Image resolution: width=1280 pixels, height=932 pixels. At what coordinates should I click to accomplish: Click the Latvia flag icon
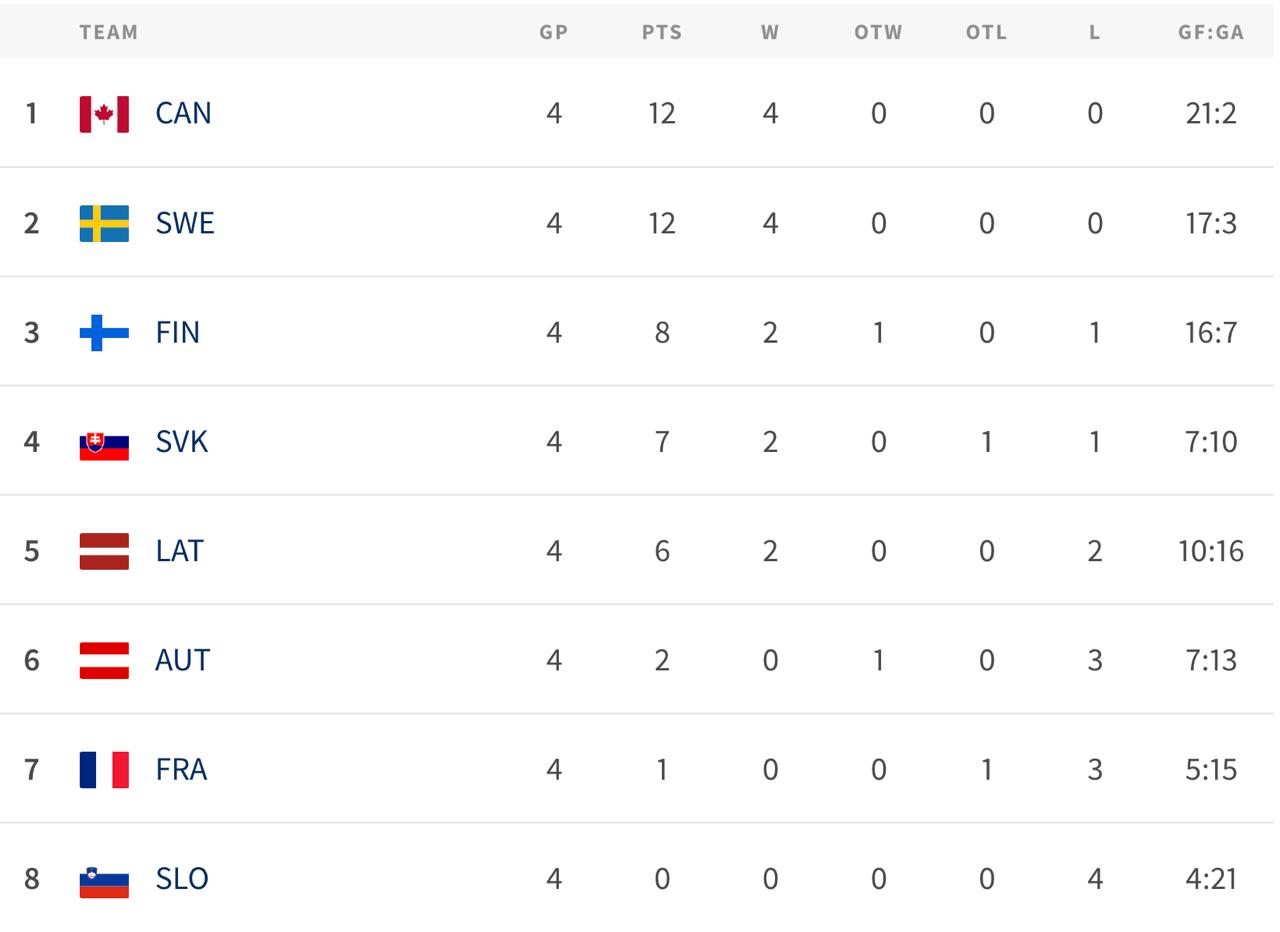point(104,551)
